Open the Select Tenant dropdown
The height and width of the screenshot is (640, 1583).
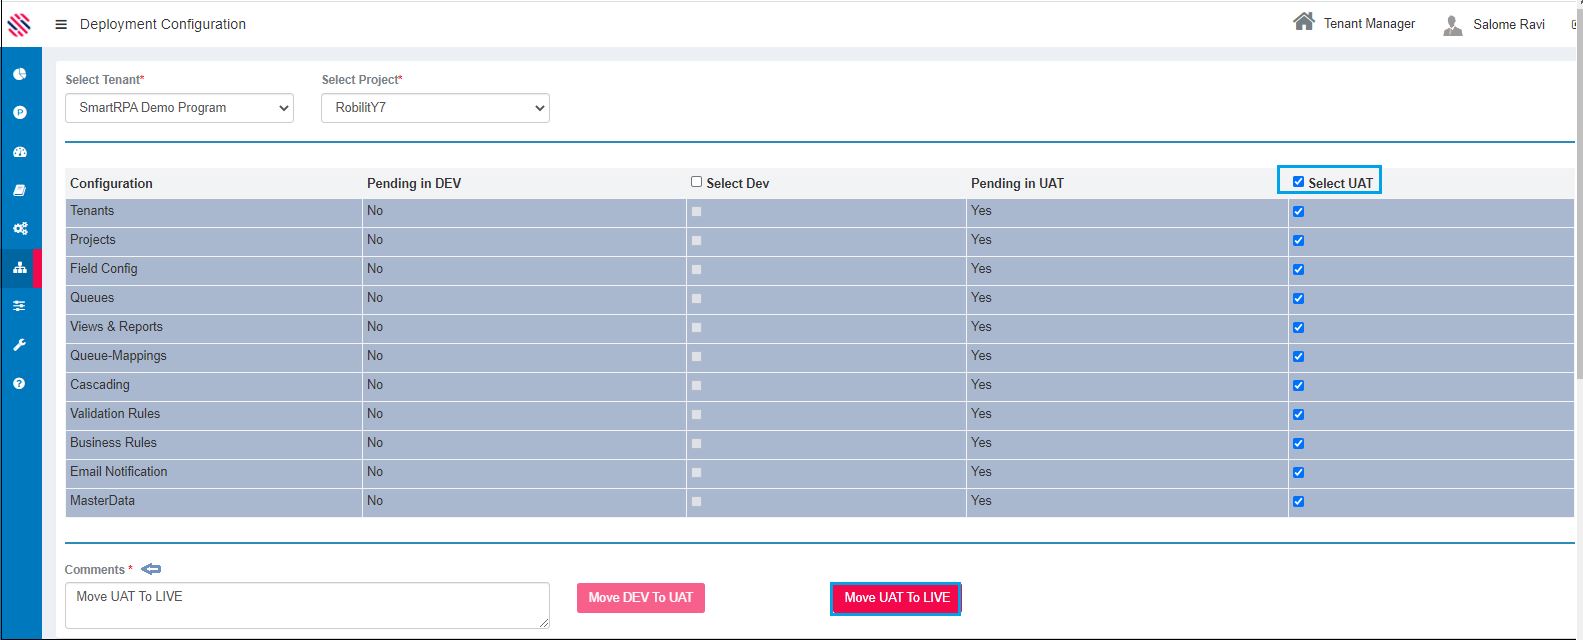point(179,108)
